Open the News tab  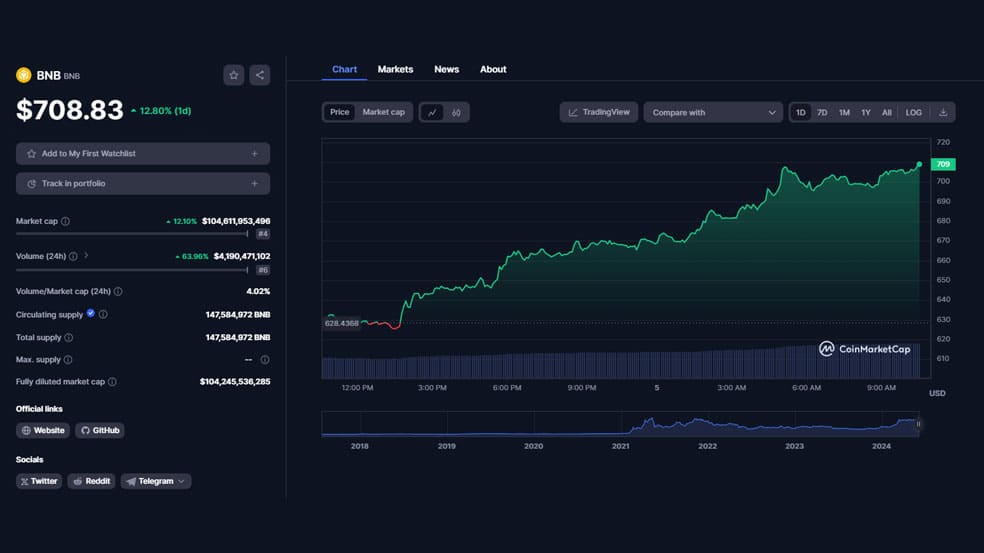pyautogui.click(x=447, y=70)
